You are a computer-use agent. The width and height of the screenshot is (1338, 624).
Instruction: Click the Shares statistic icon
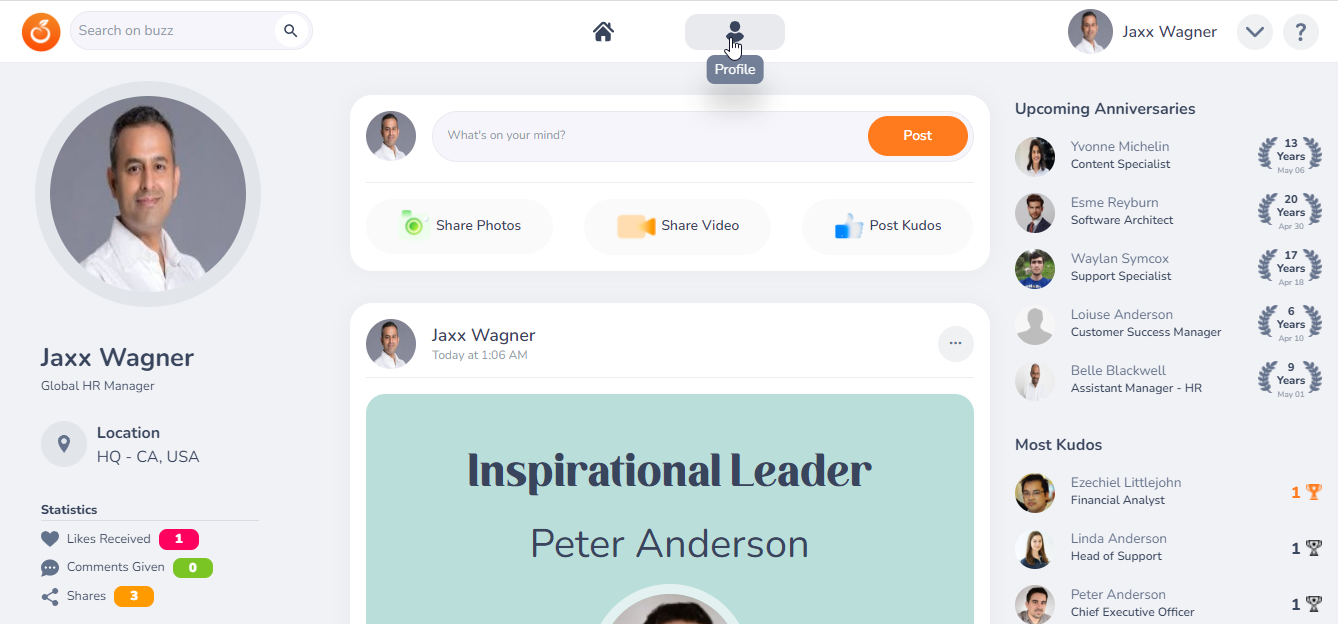(x=50, y=597)
